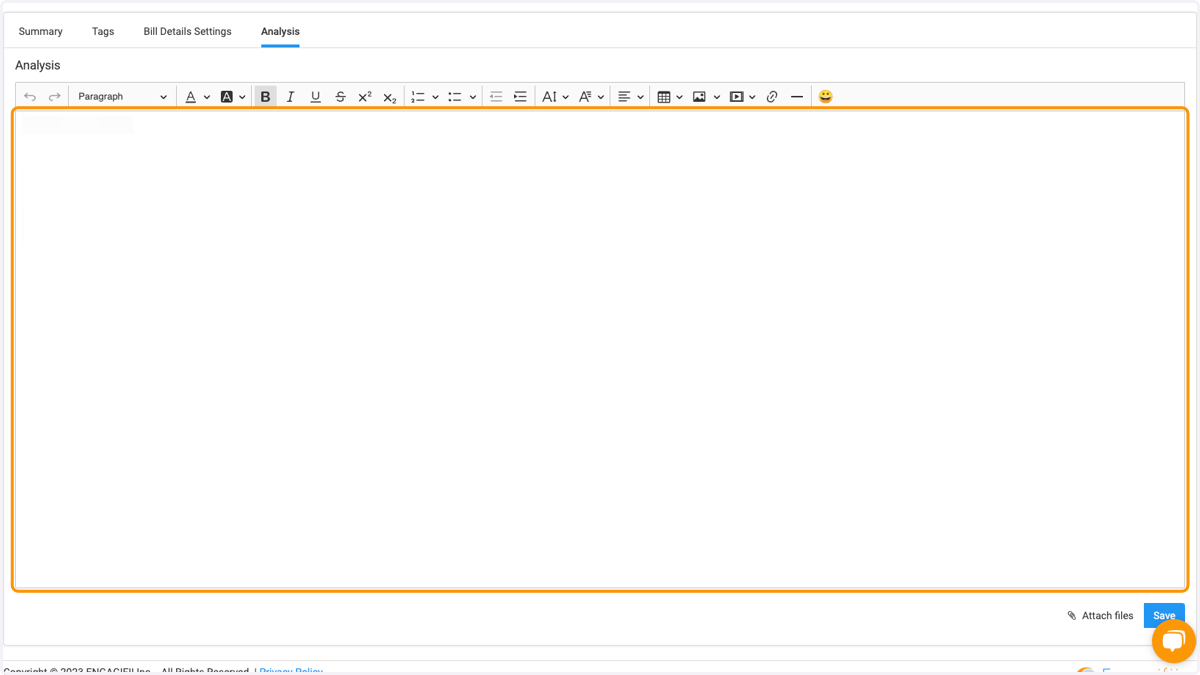Screen dimensions: 1200x675
Task: Click into the Analysis text editor area
Action: click(600, 349)
